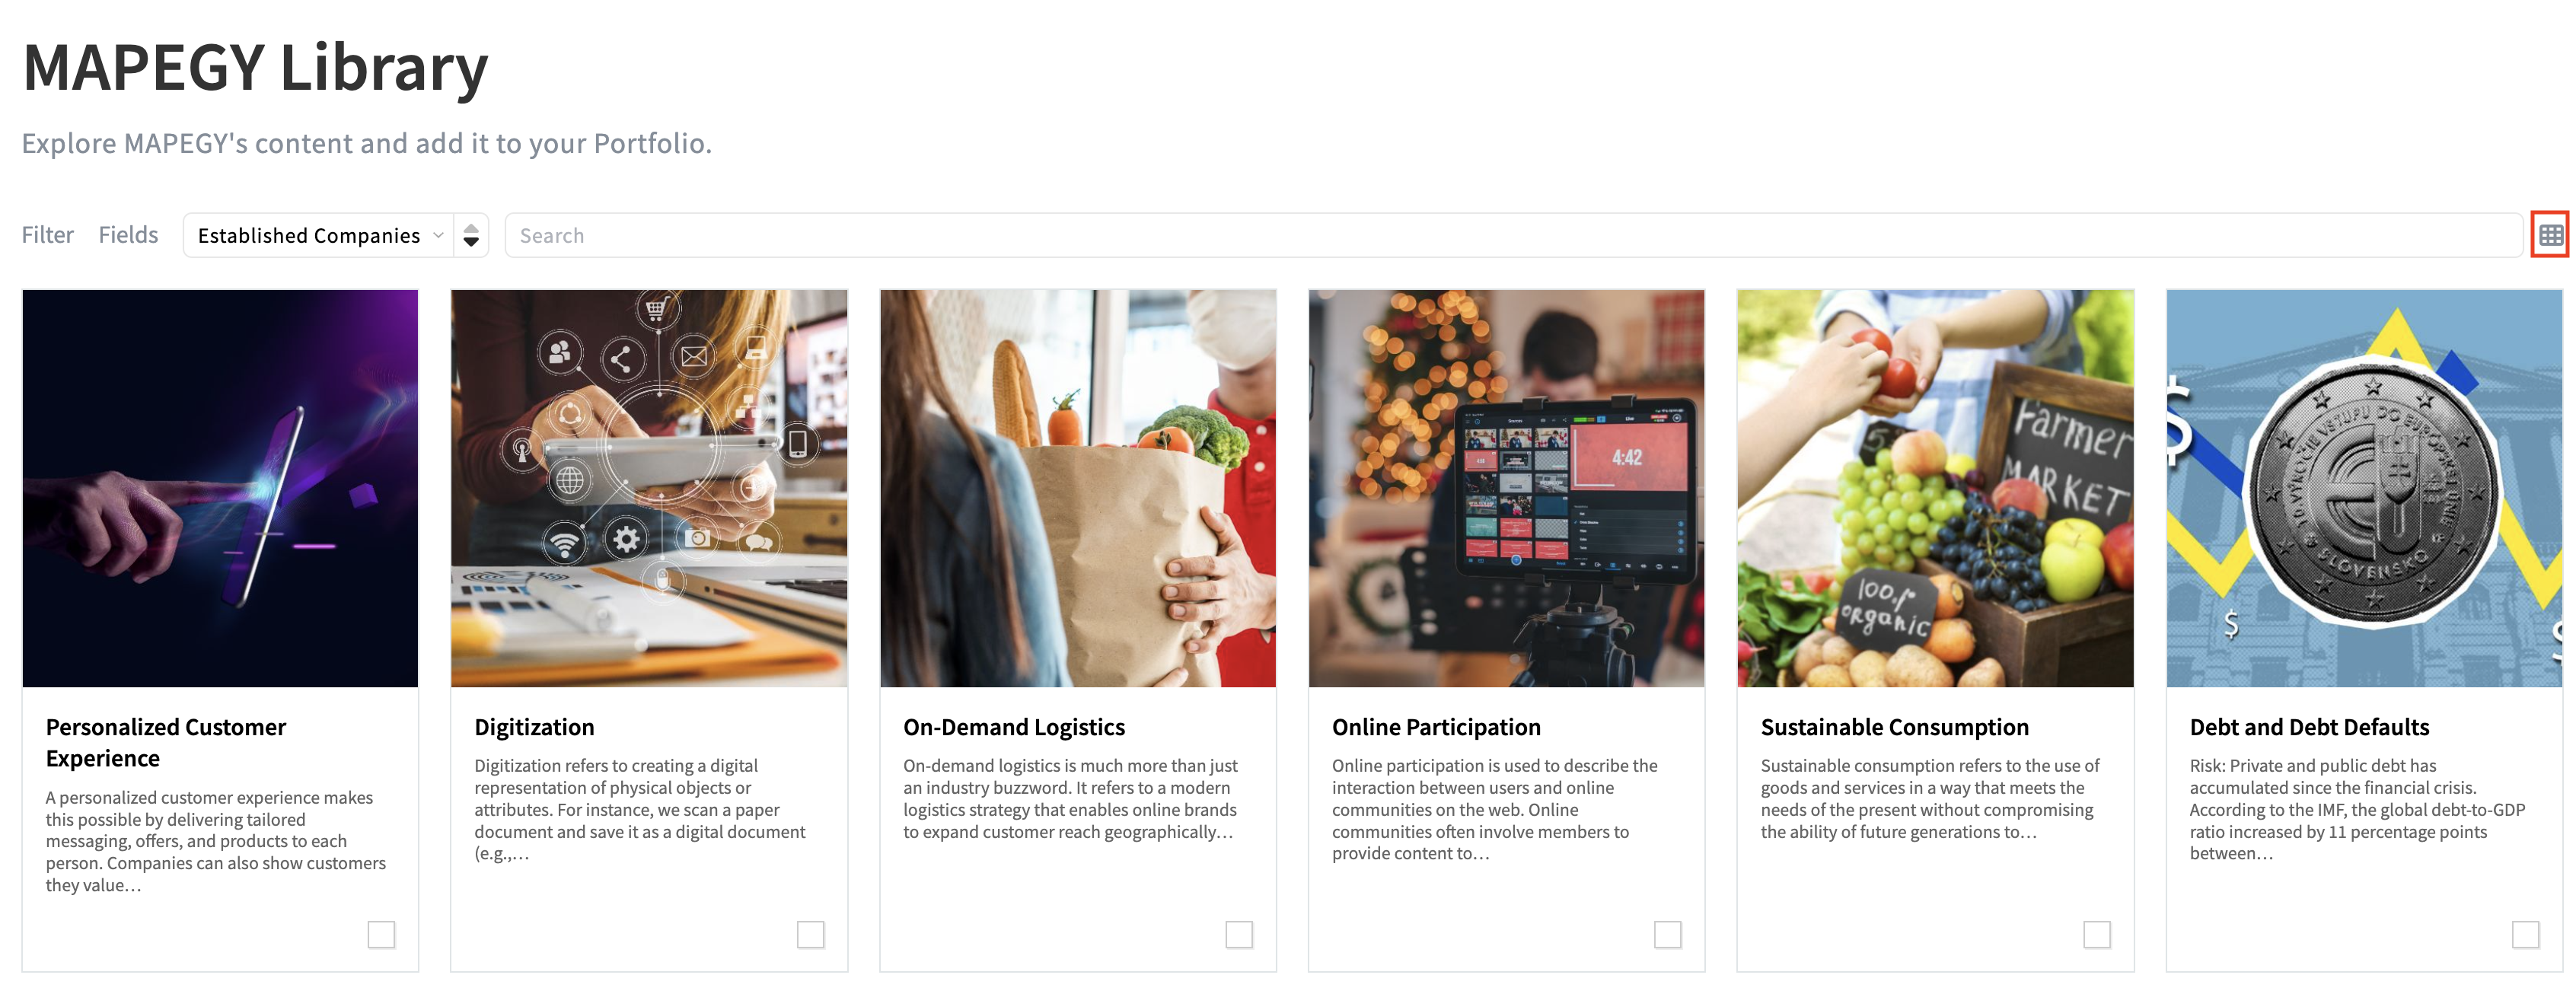This screenshot has width=2576, height=994.
Task: Tick the On-Demand Logistics checkbox
Action: 1239,934
